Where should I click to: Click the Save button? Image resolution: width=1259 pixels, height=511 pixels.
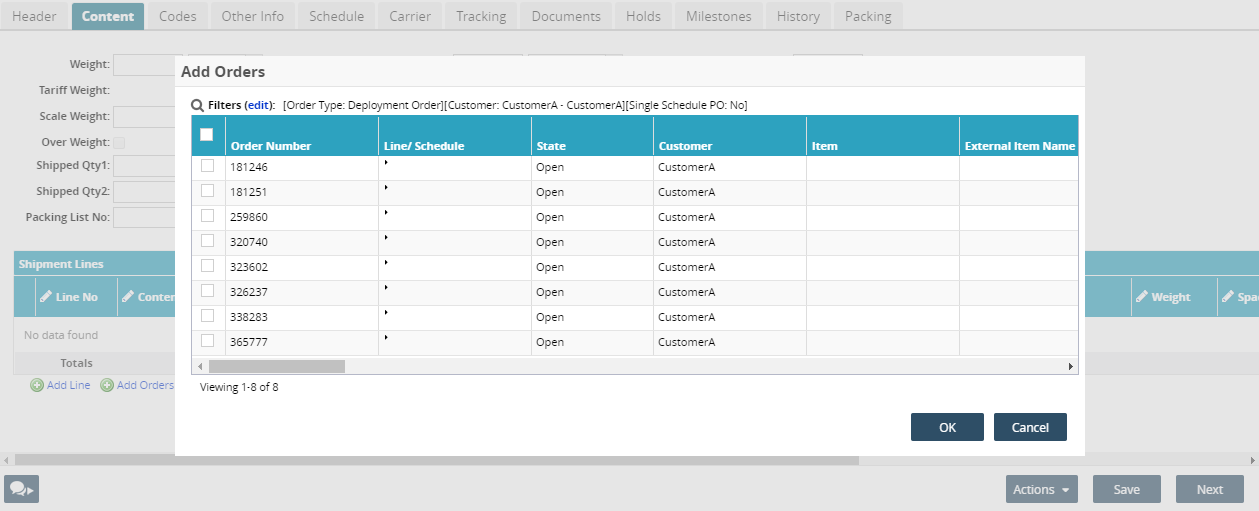tap(1127, 489)
